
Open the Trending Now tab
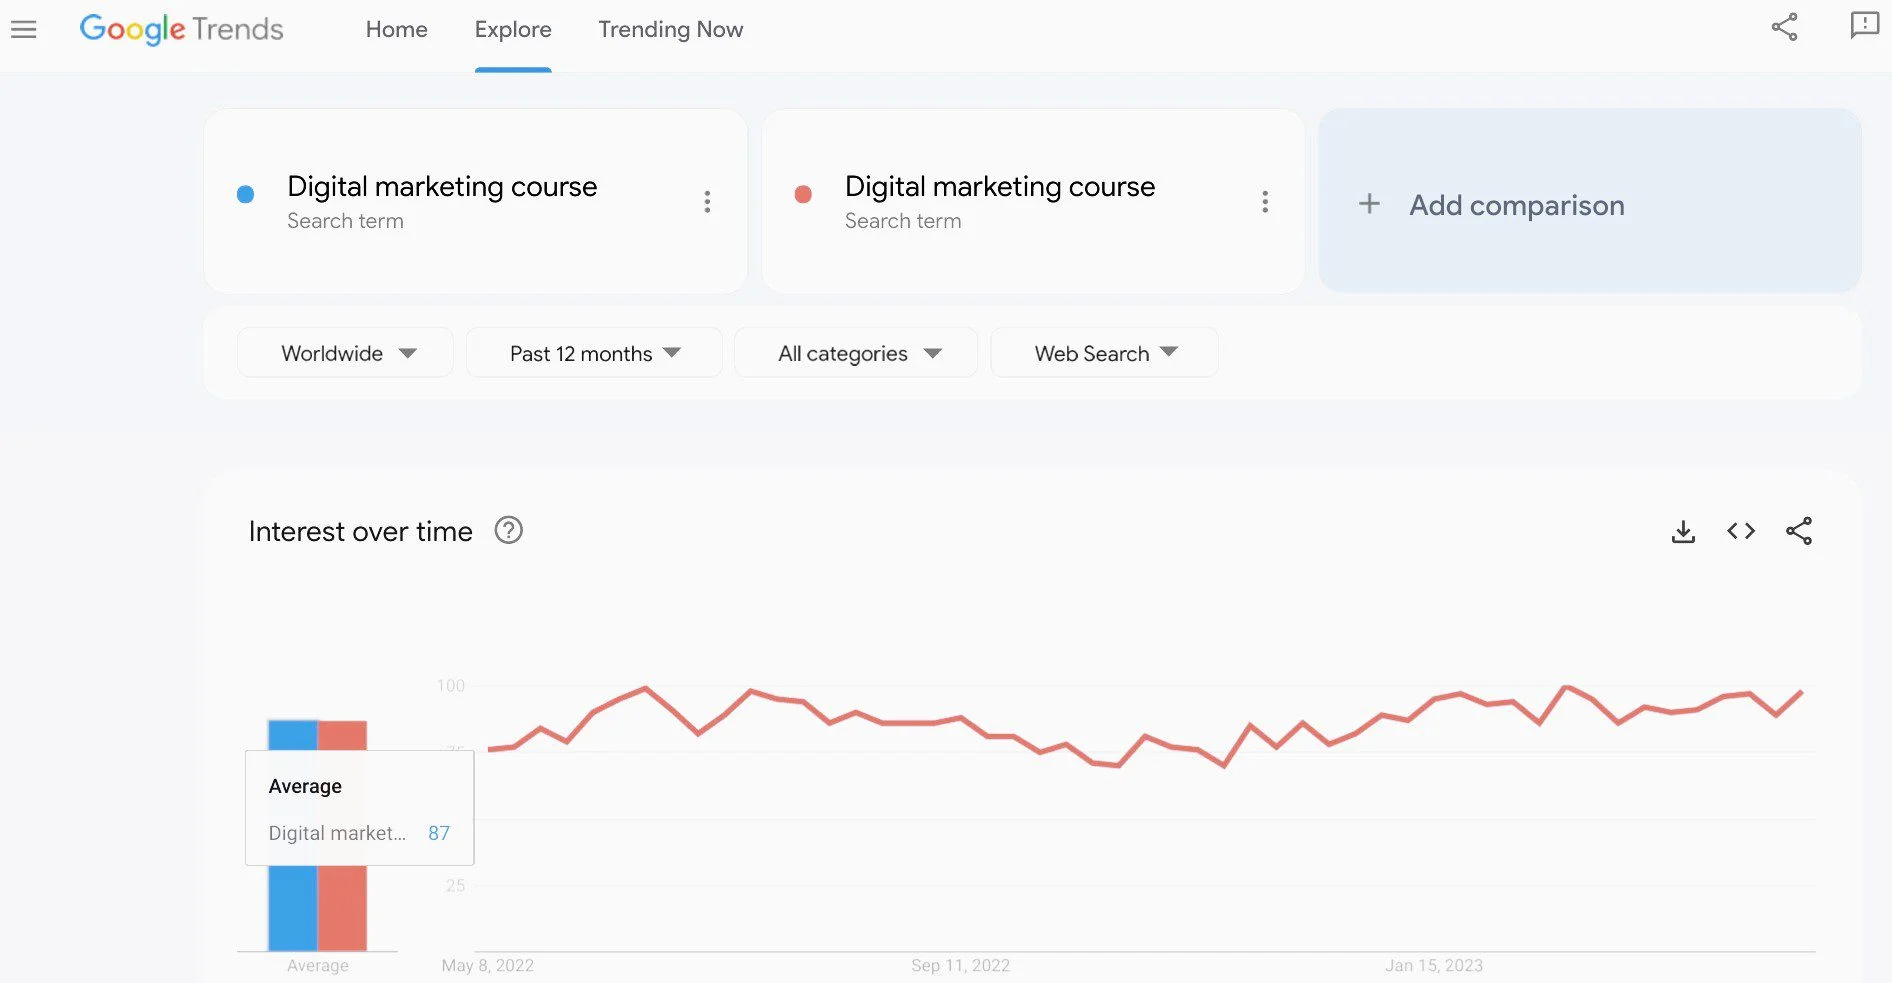(x=671, y=30)
